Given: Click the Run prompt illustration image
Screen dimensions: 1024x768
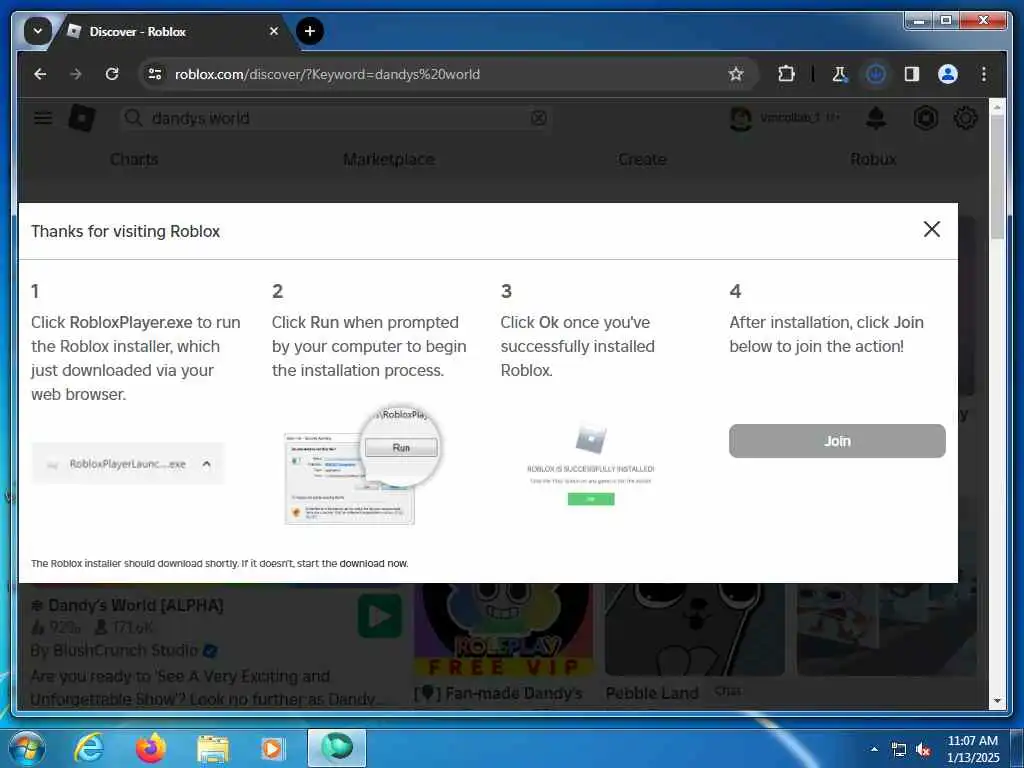Looking at the screenshot, I should 363,464.
